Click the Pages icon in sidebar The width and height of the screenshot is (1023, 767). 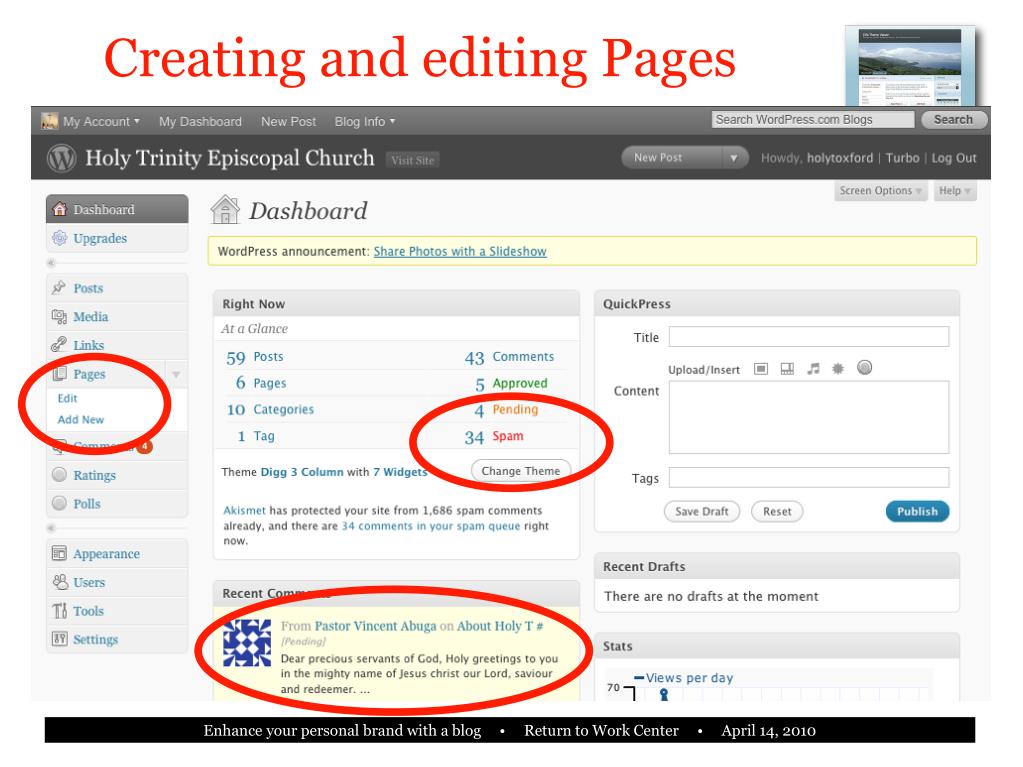pos(59,374)
